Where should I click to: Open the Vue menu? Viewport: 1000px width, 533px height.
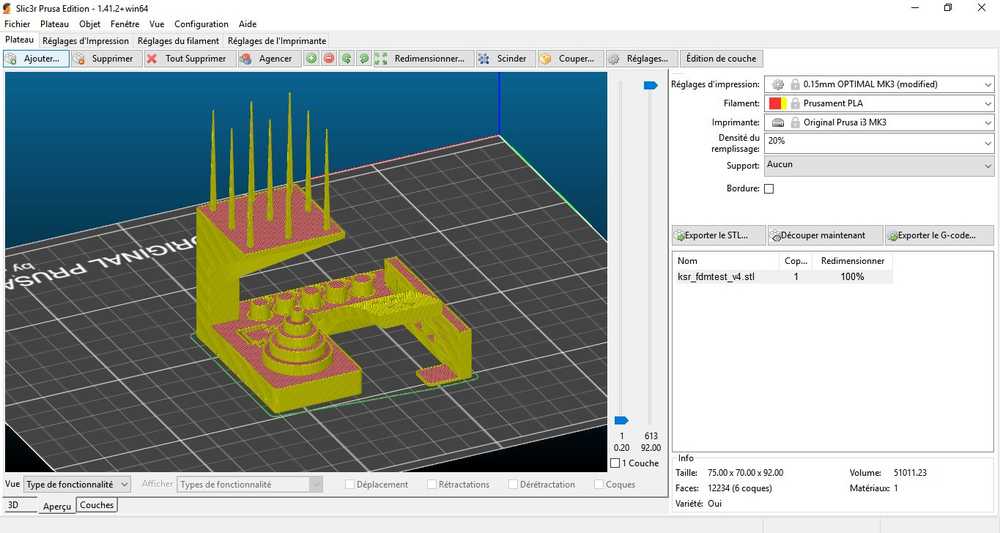click(157, 24)
